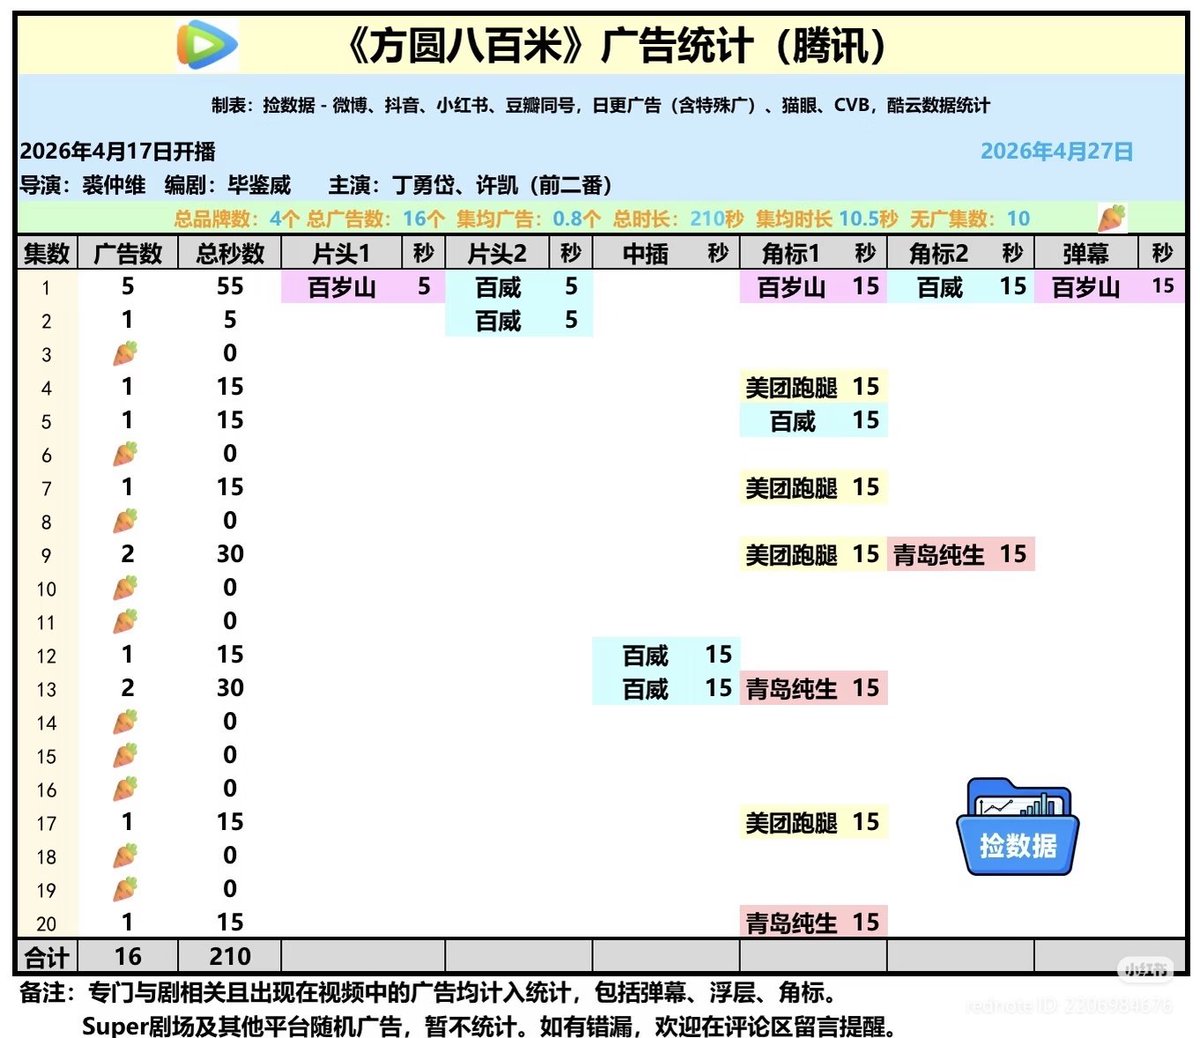The width and height of the screenshot is (1200, 1038).
Task: Click the carrot icon in episode 14 row
Action: [x=125, y=722]
